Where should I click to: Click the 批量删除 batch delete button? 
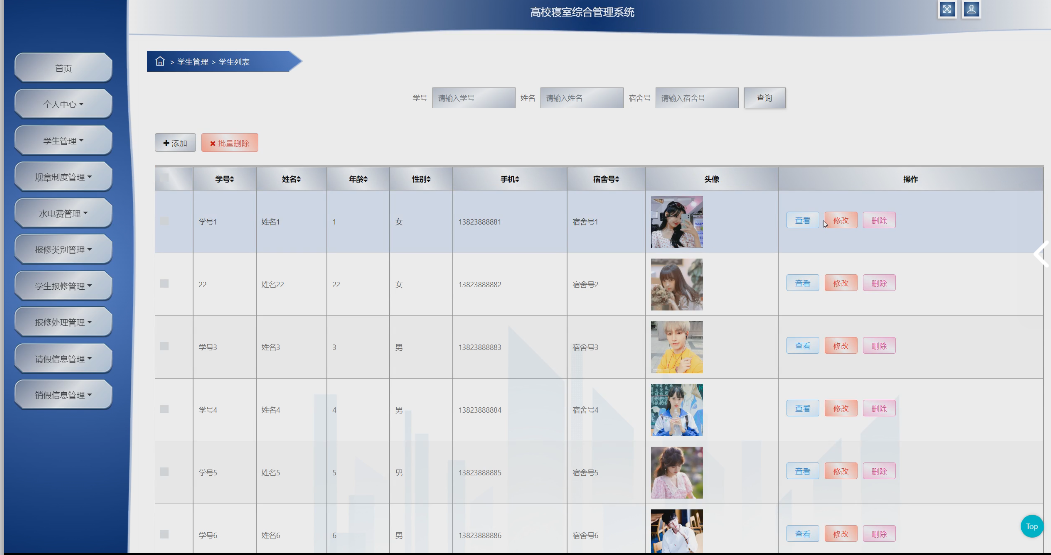[229, 143]
